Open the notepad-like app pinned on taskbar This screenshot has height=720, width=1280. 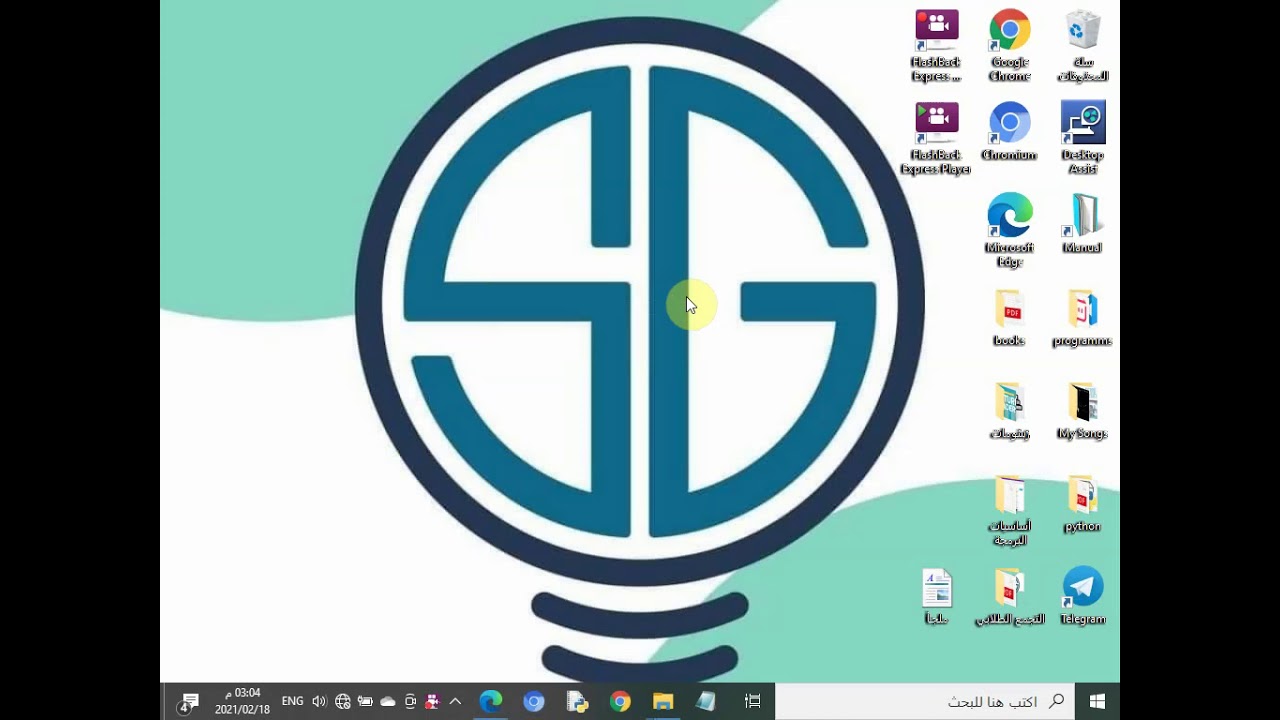click(x=706, y=702)
